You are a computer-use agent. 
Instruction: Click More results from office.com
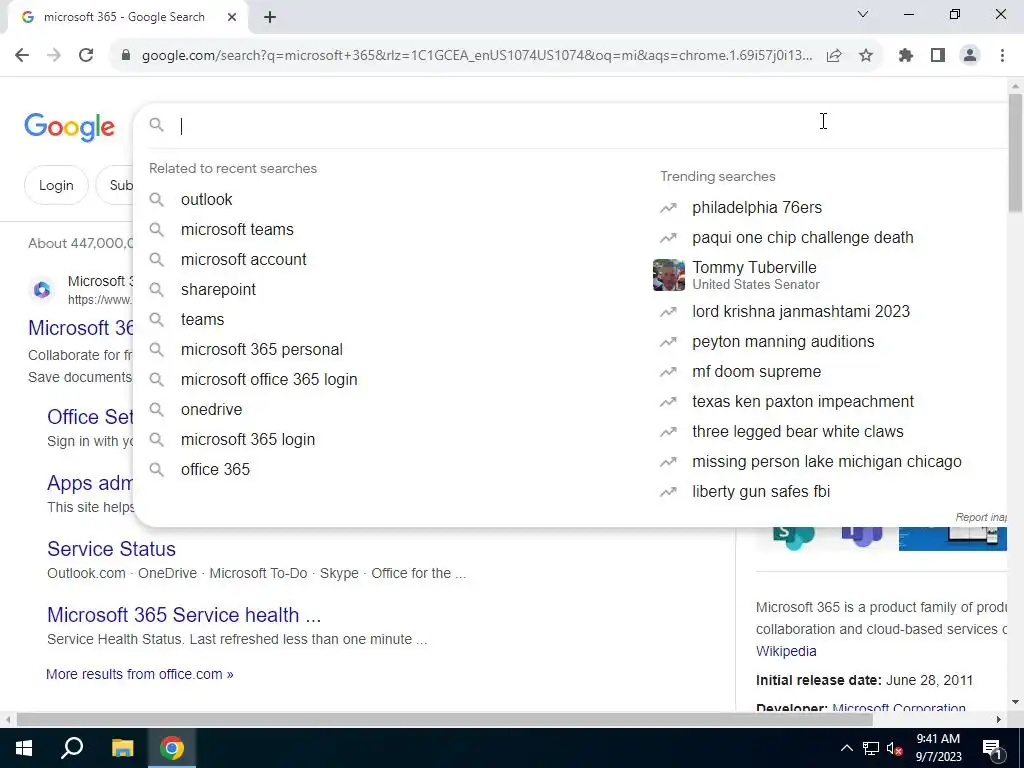140,674
